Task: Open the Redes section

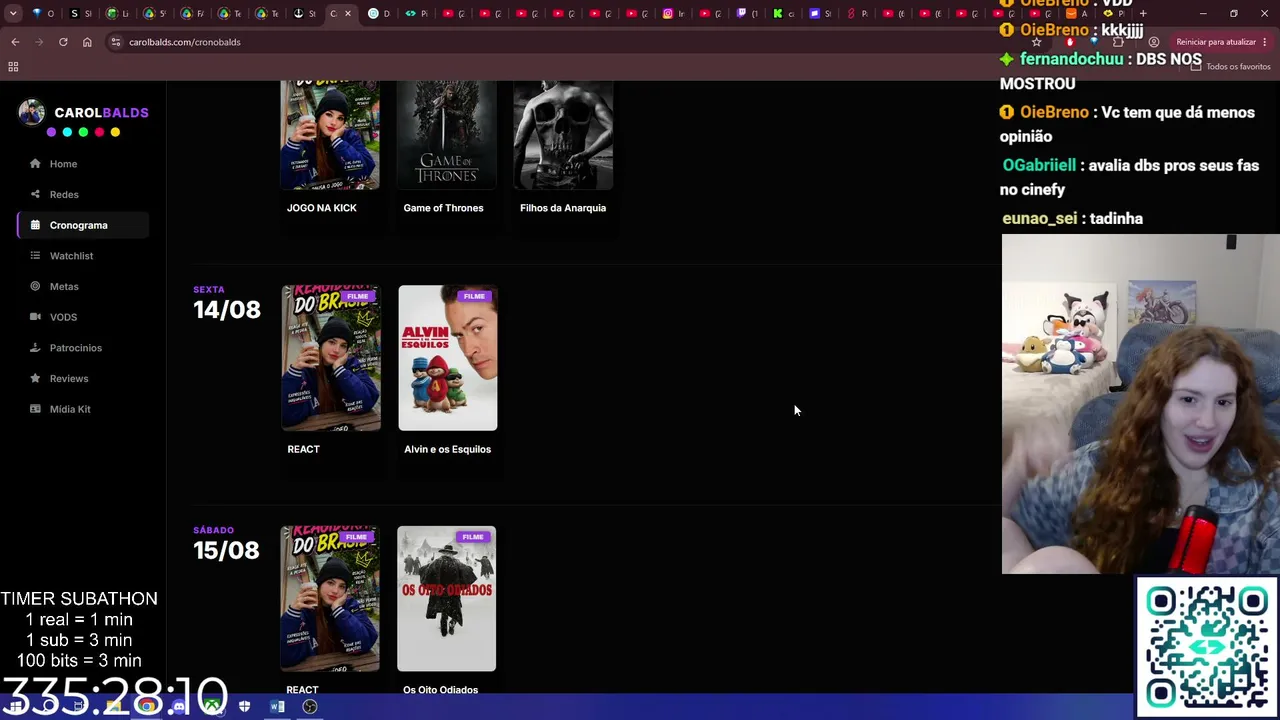Action: click(x=64, y=195)
